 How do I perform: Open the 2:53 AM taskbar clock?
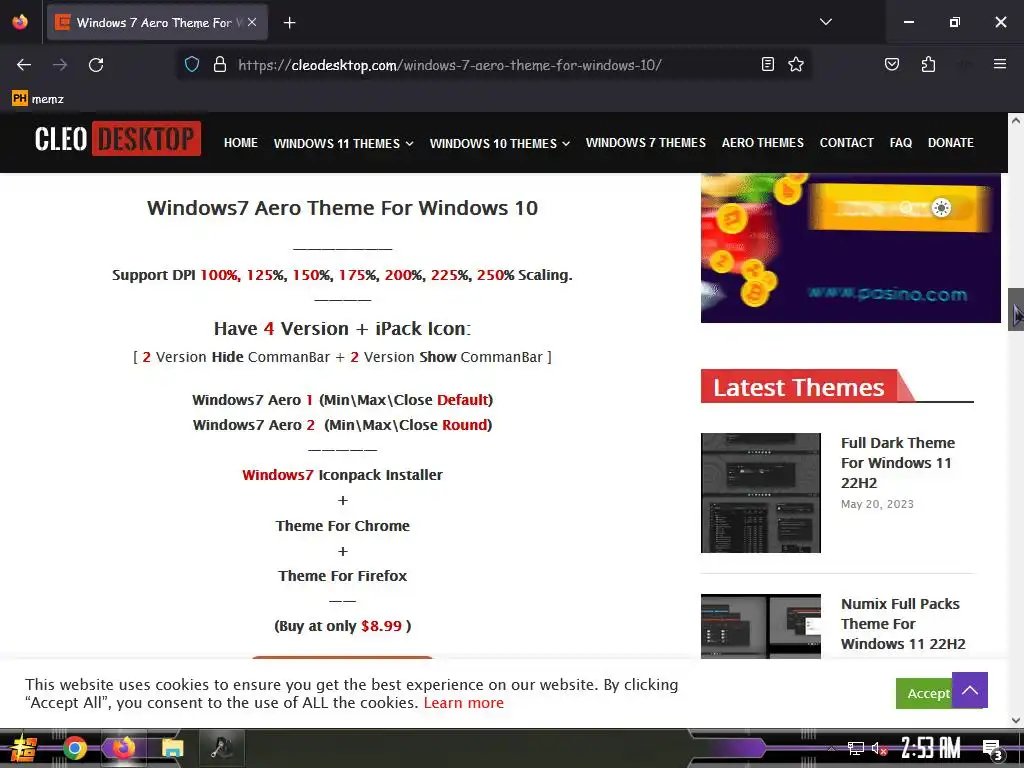tap(931, 748)
